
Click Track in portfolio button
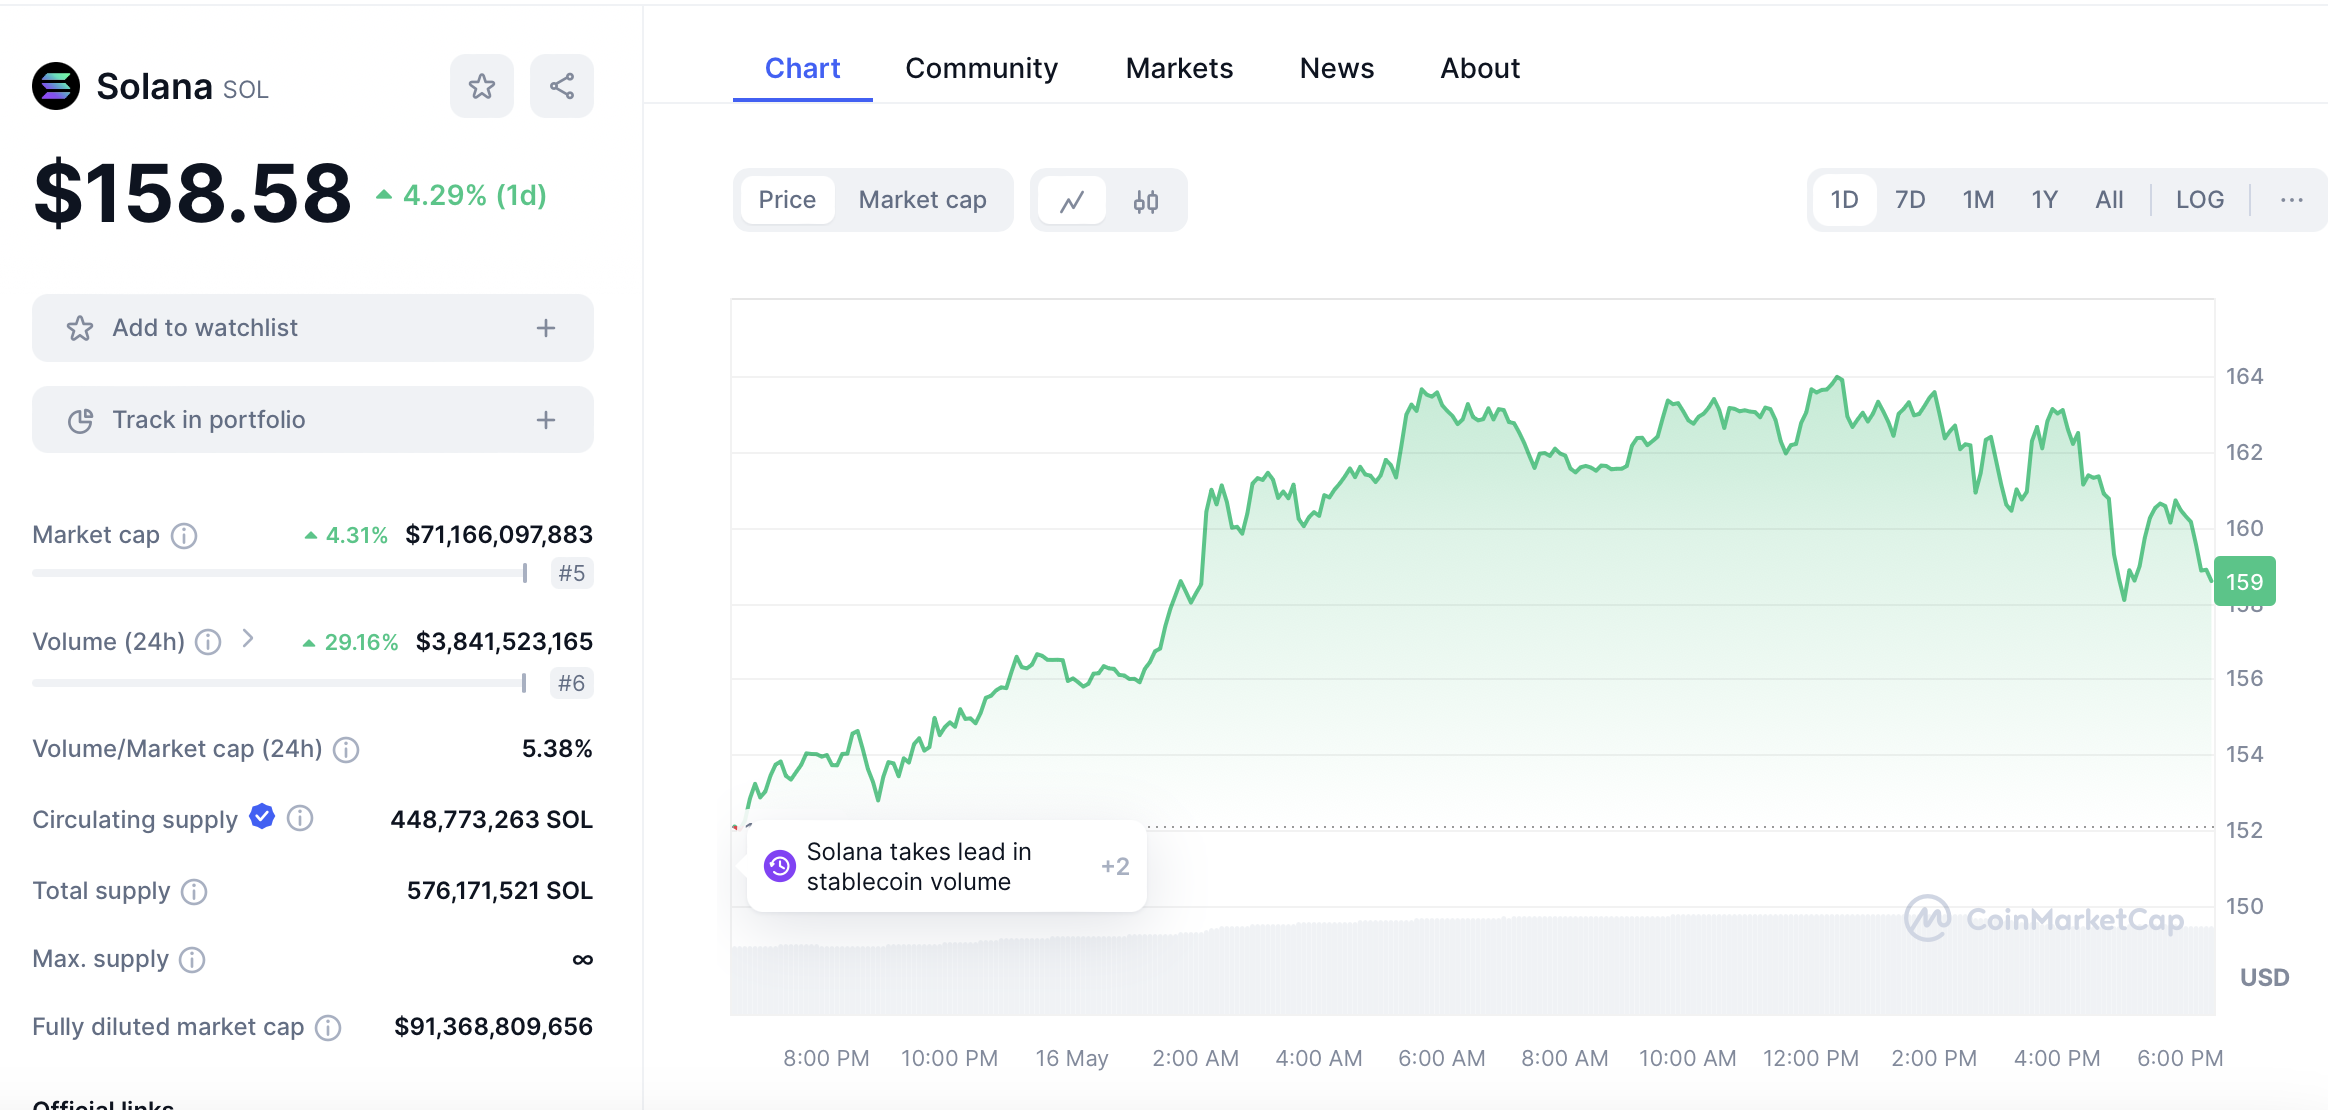[x=312, y=420]
